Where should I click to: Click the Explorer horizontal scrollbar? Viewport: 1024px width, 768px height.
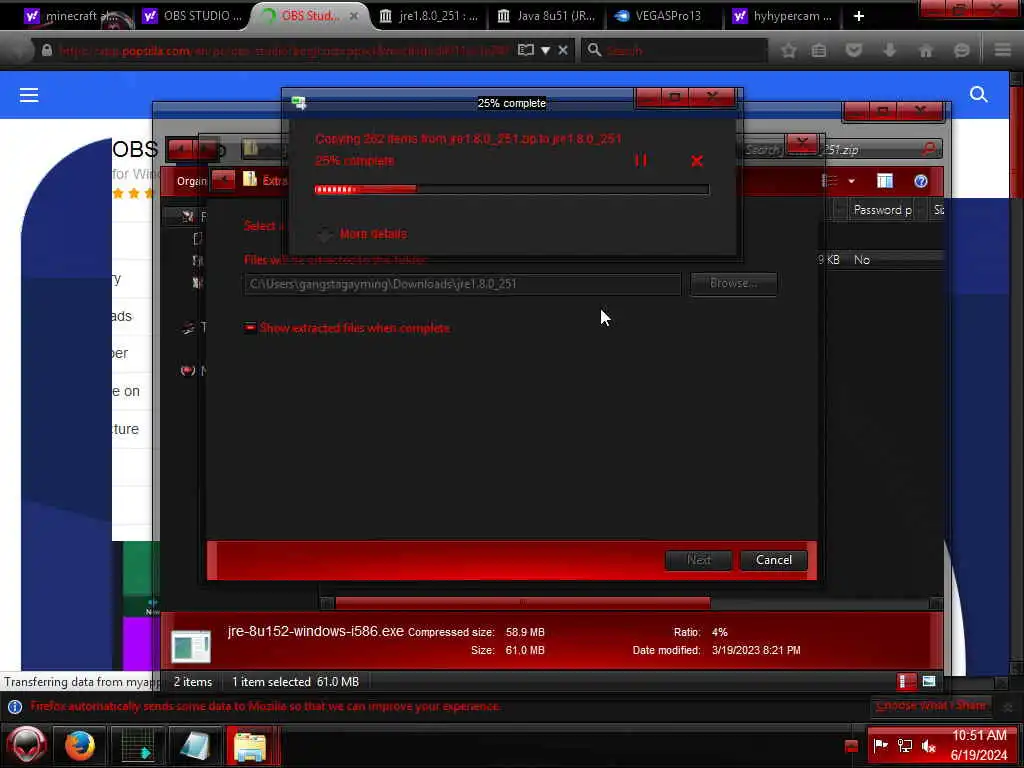point(522,603)
